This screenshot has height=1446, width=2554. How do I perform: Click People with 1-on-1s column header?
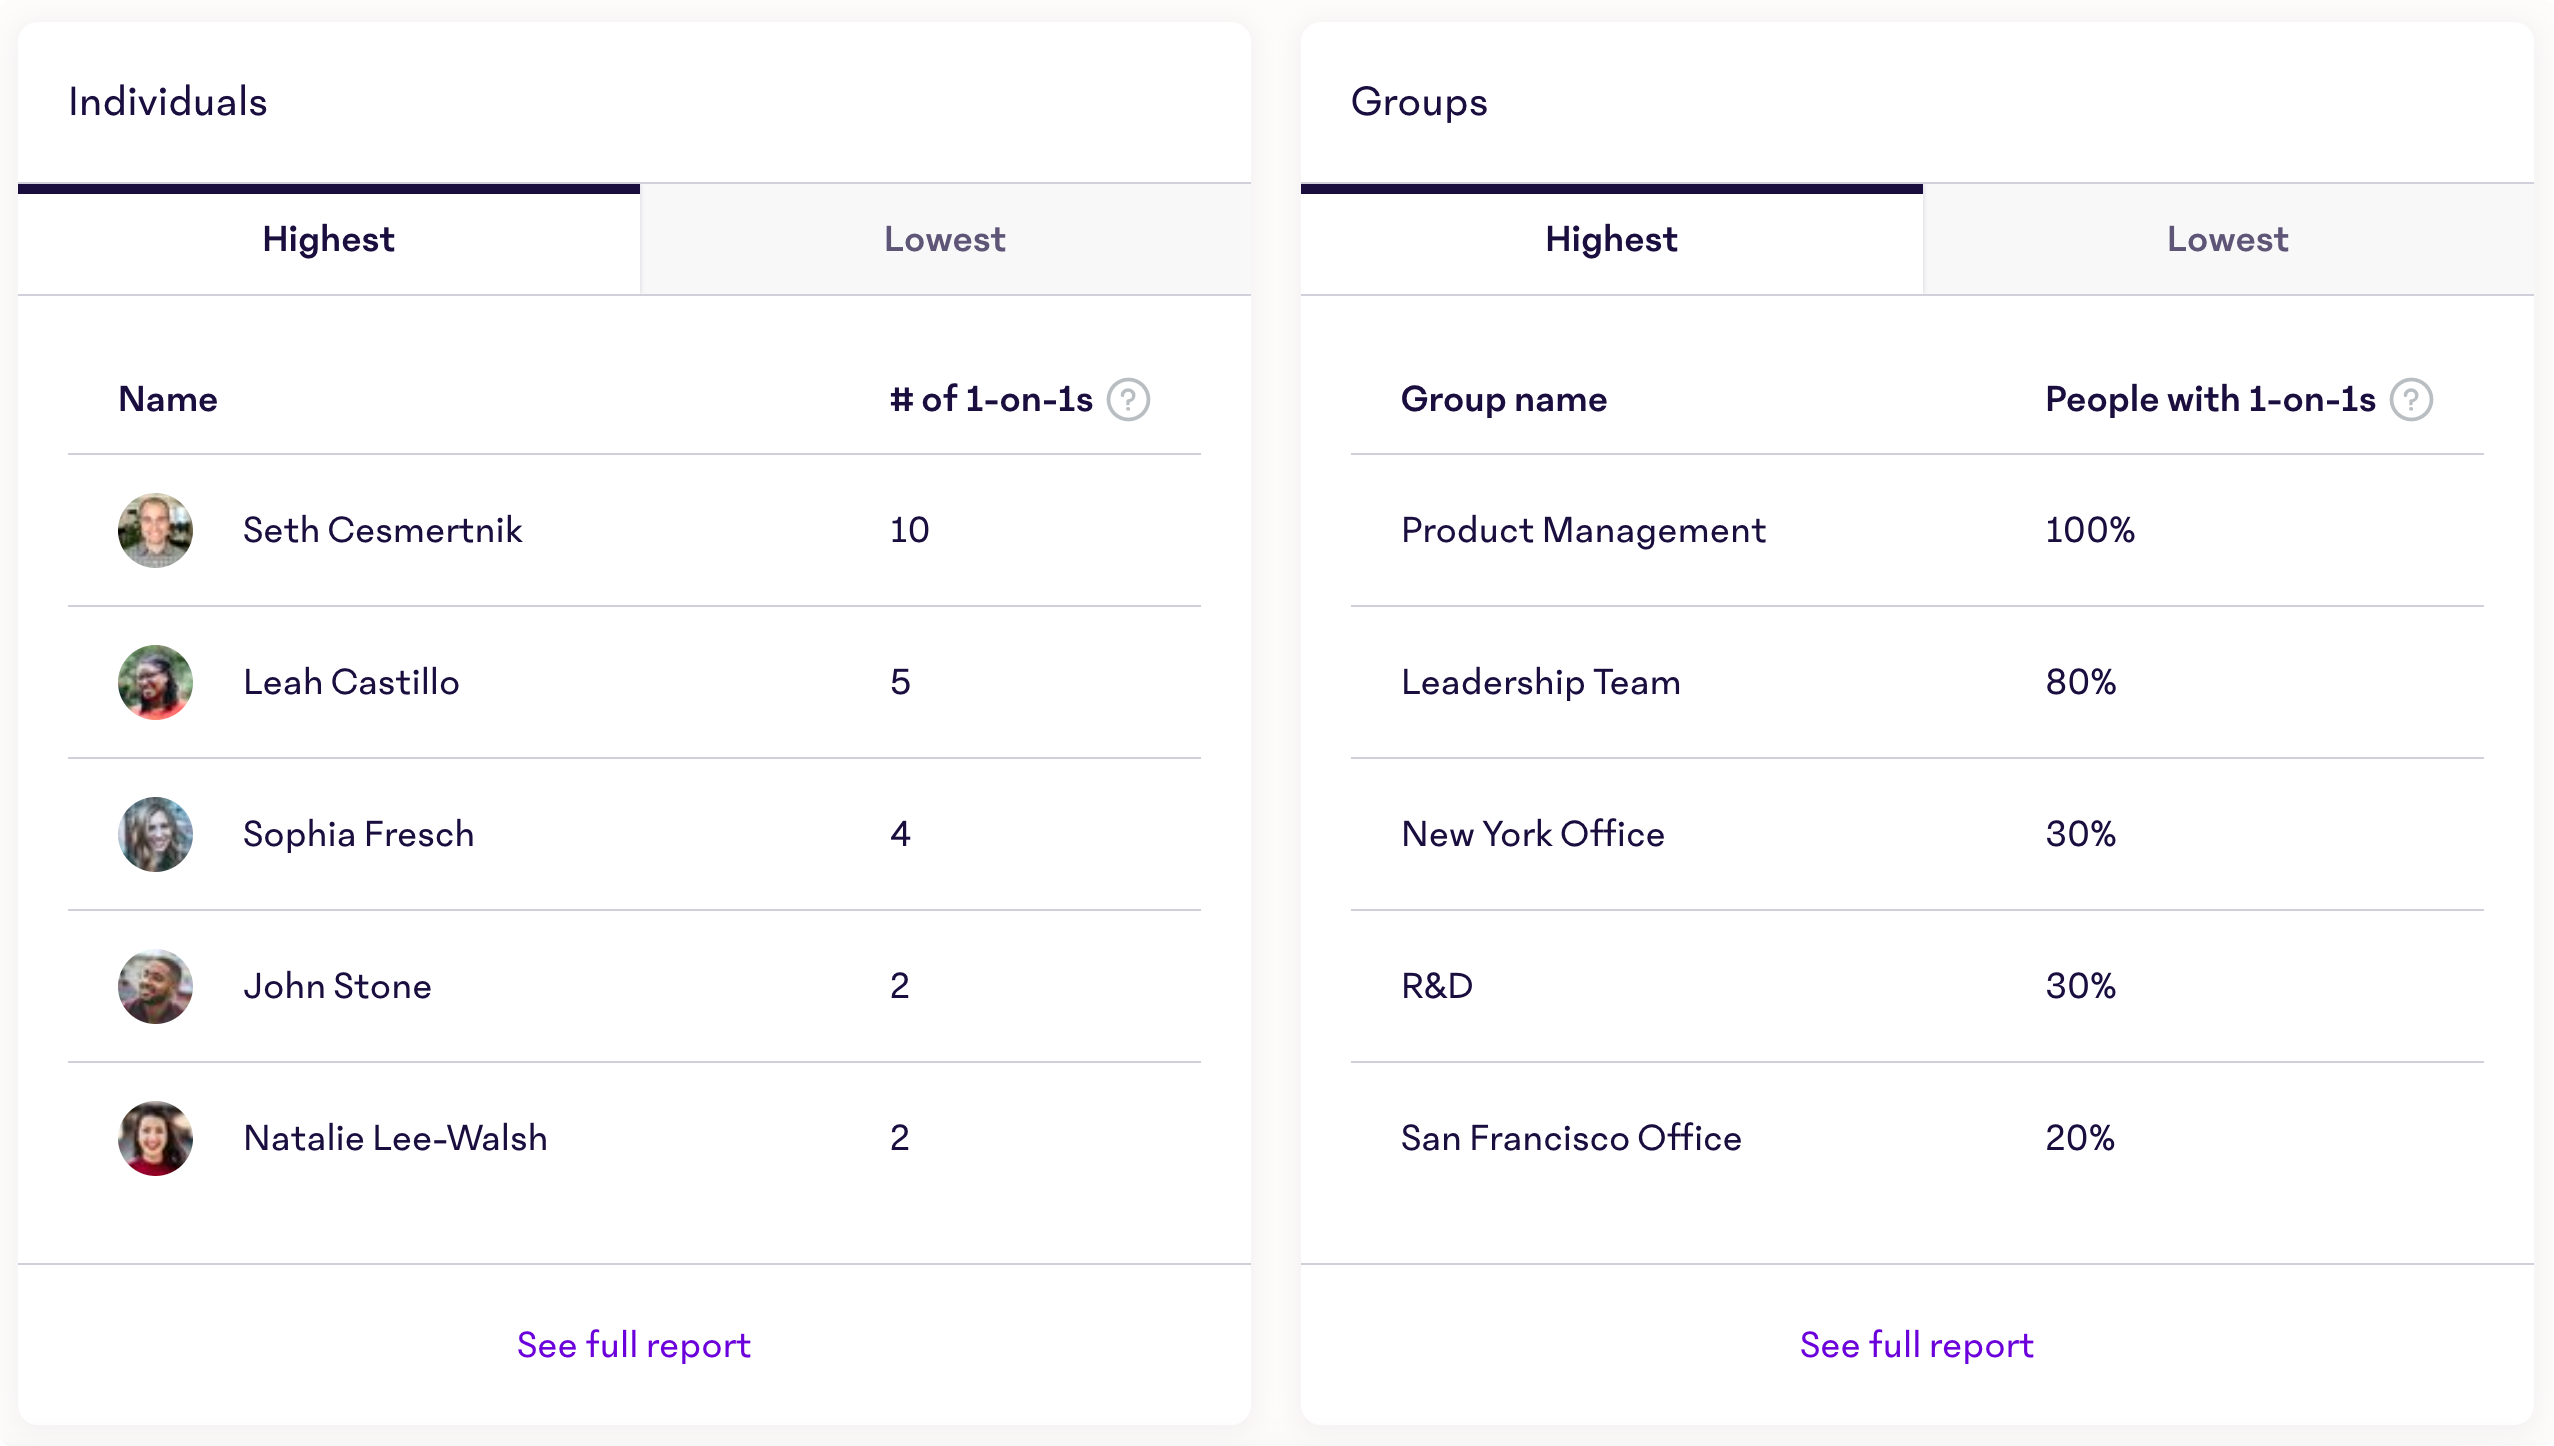pyautogui.click(x=2210, y=400)
